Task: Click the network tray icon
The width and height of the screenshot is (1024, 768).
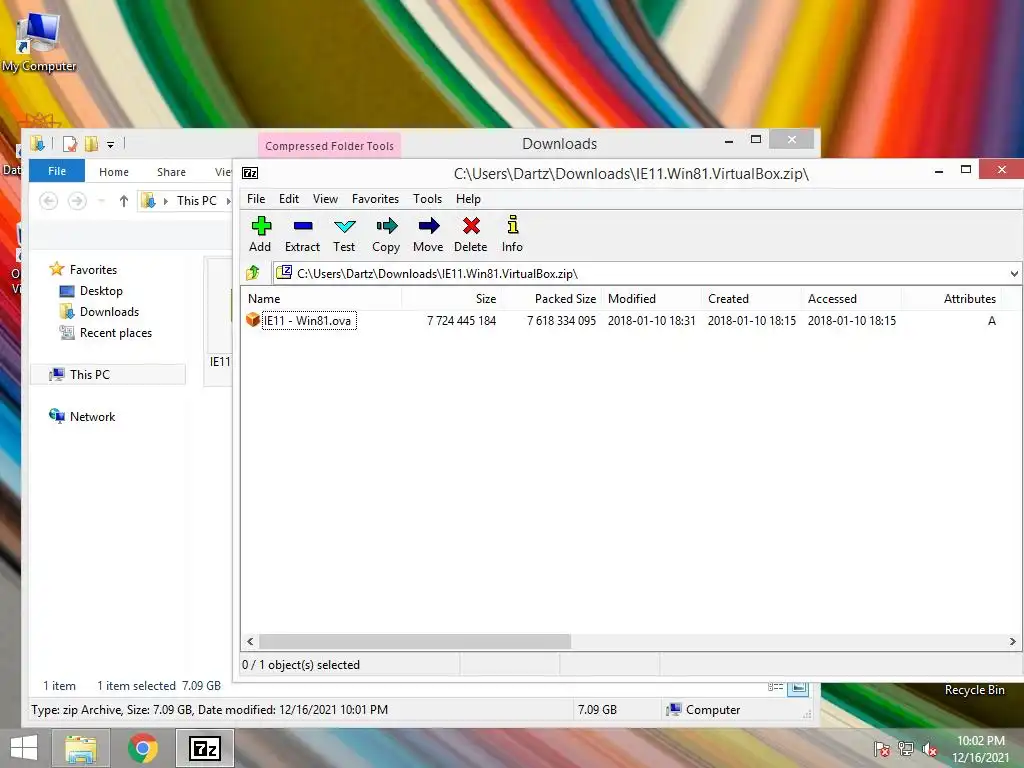Action: pyautogui.click(x=906, y=749)
